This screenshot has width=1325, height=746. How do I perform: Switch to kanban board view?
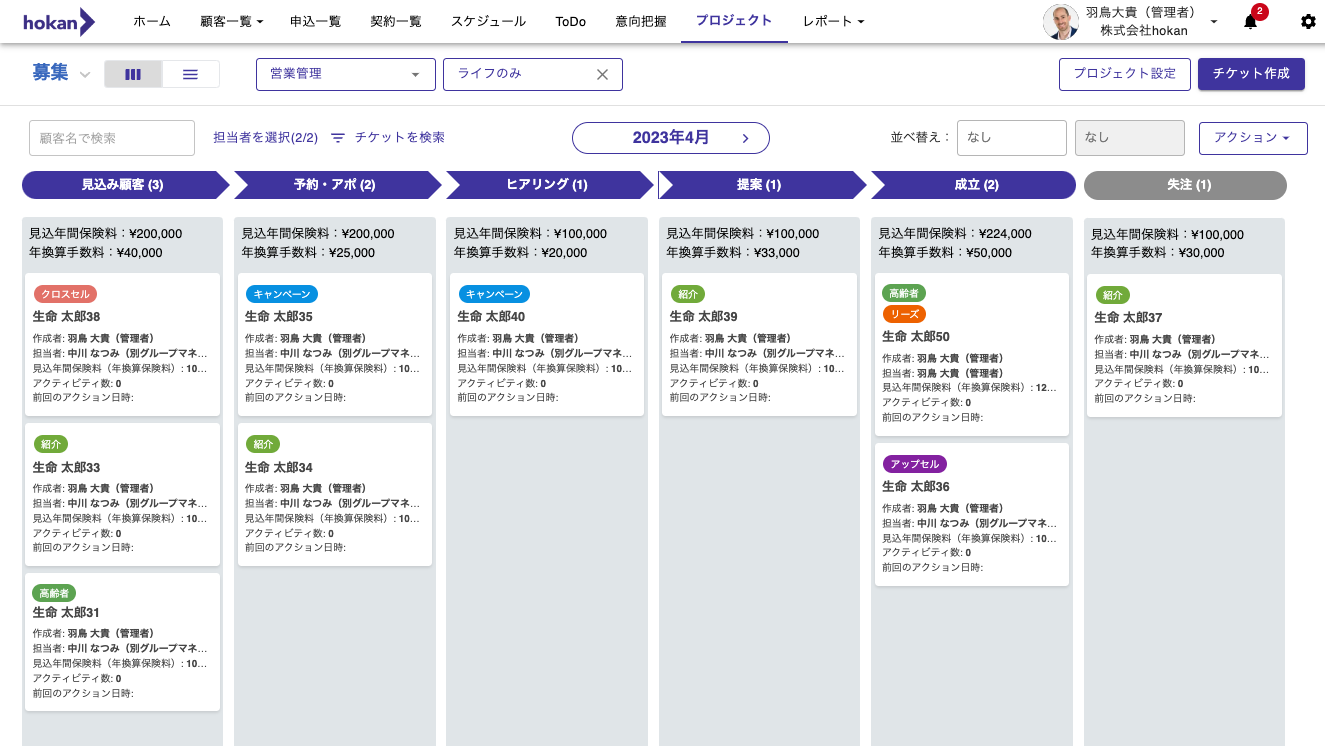coord(133,74)
